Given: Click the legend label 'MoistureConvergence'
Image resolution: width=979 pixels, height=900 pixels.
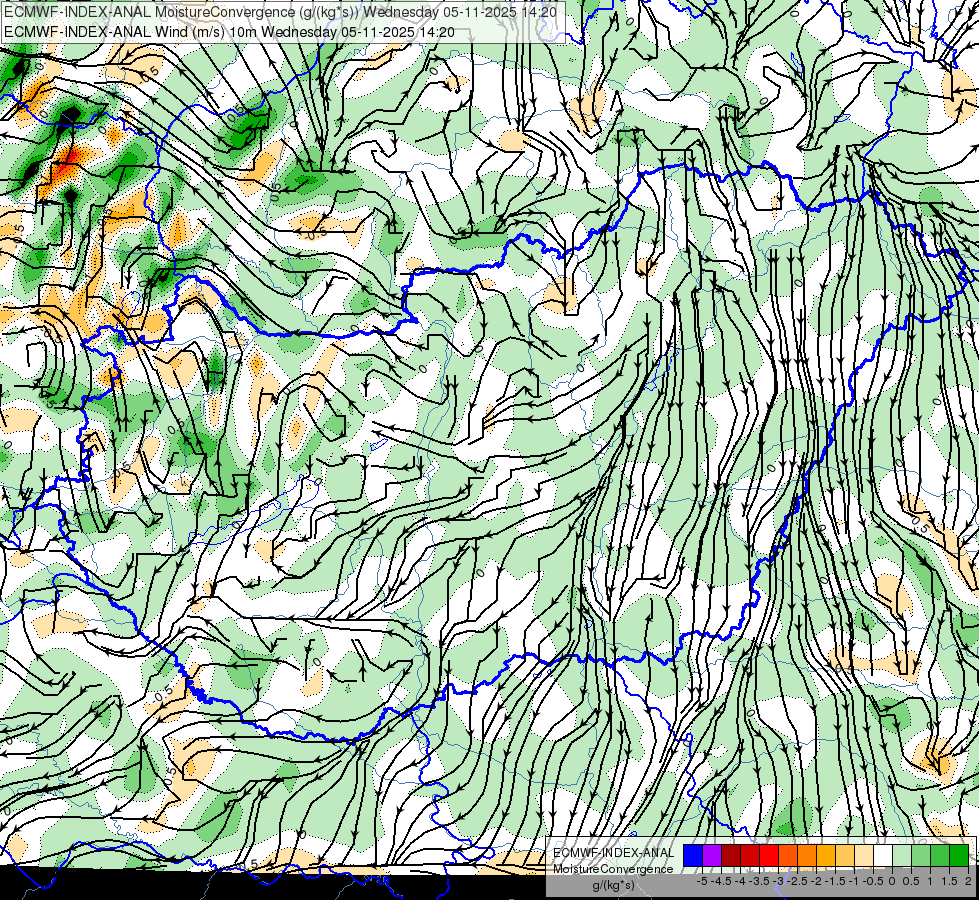Looking at the screenshot, I should [613, 869].
